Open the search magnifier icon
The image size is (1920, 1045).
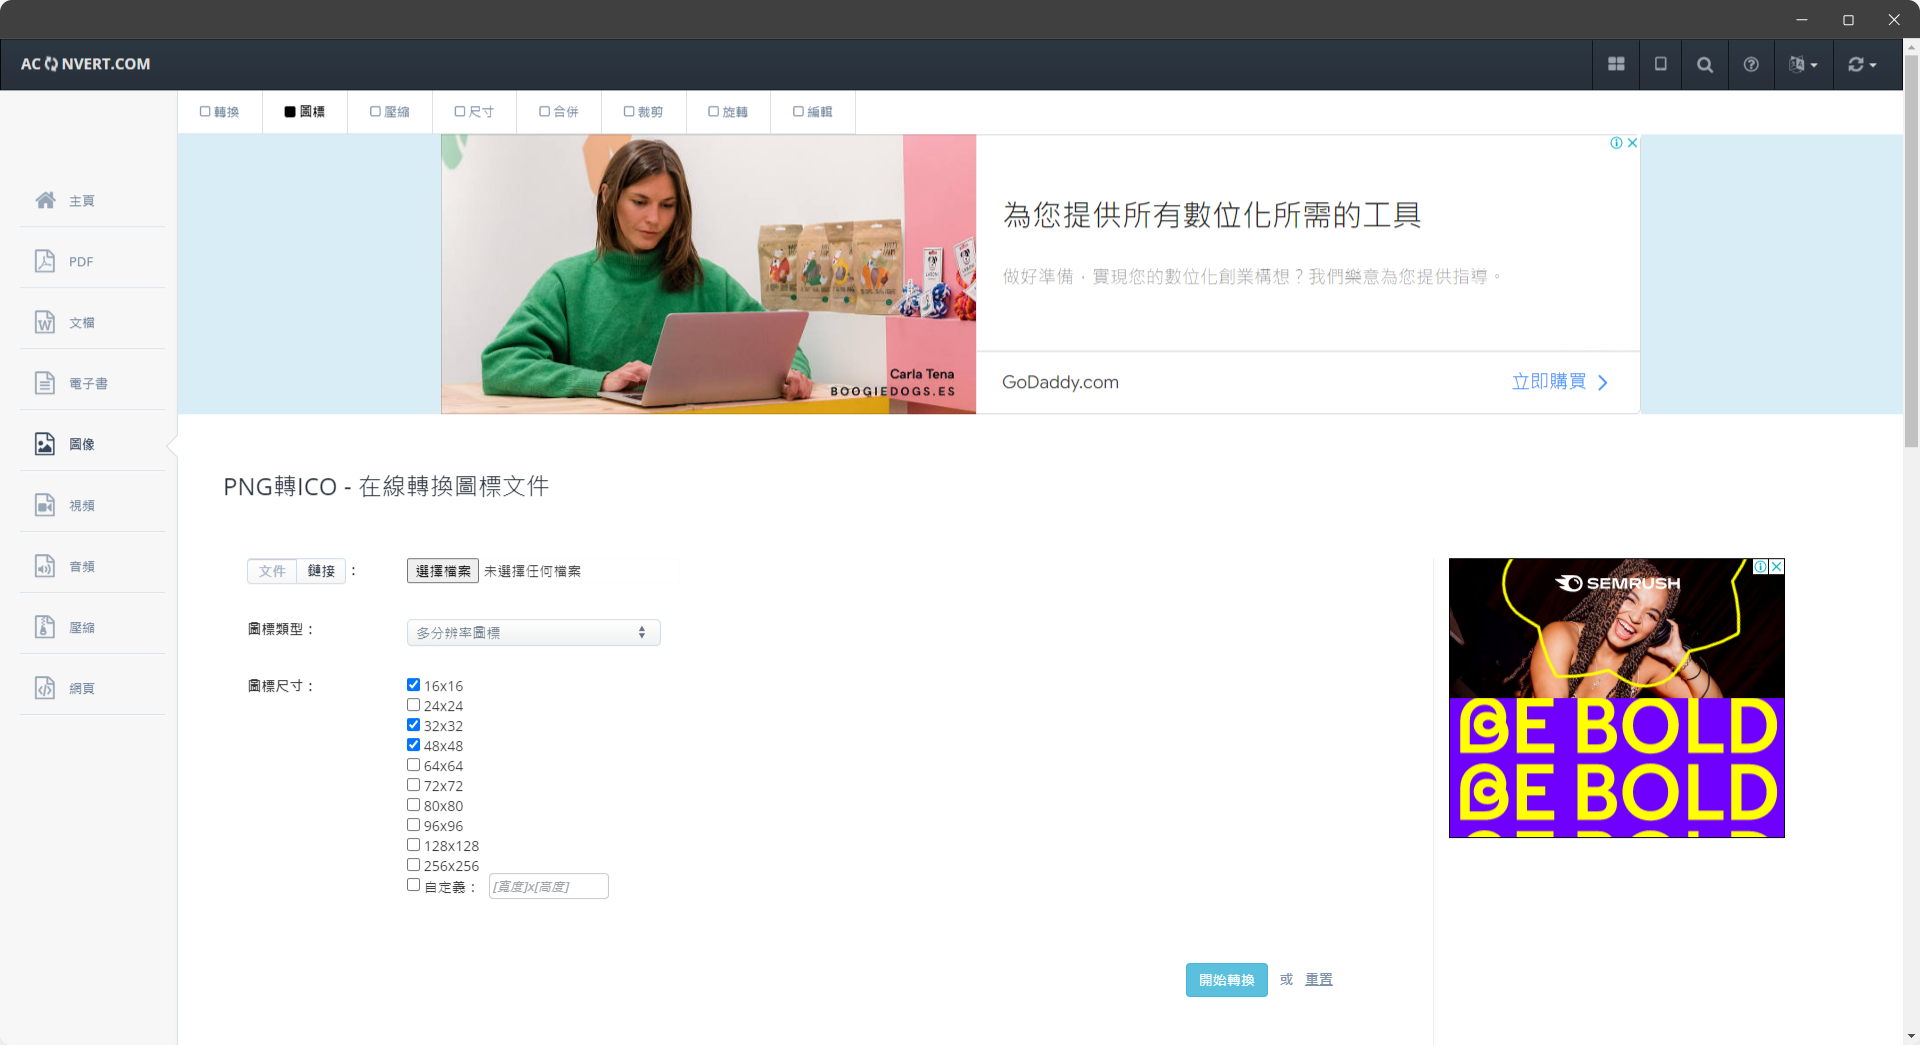pos(1705,64)
